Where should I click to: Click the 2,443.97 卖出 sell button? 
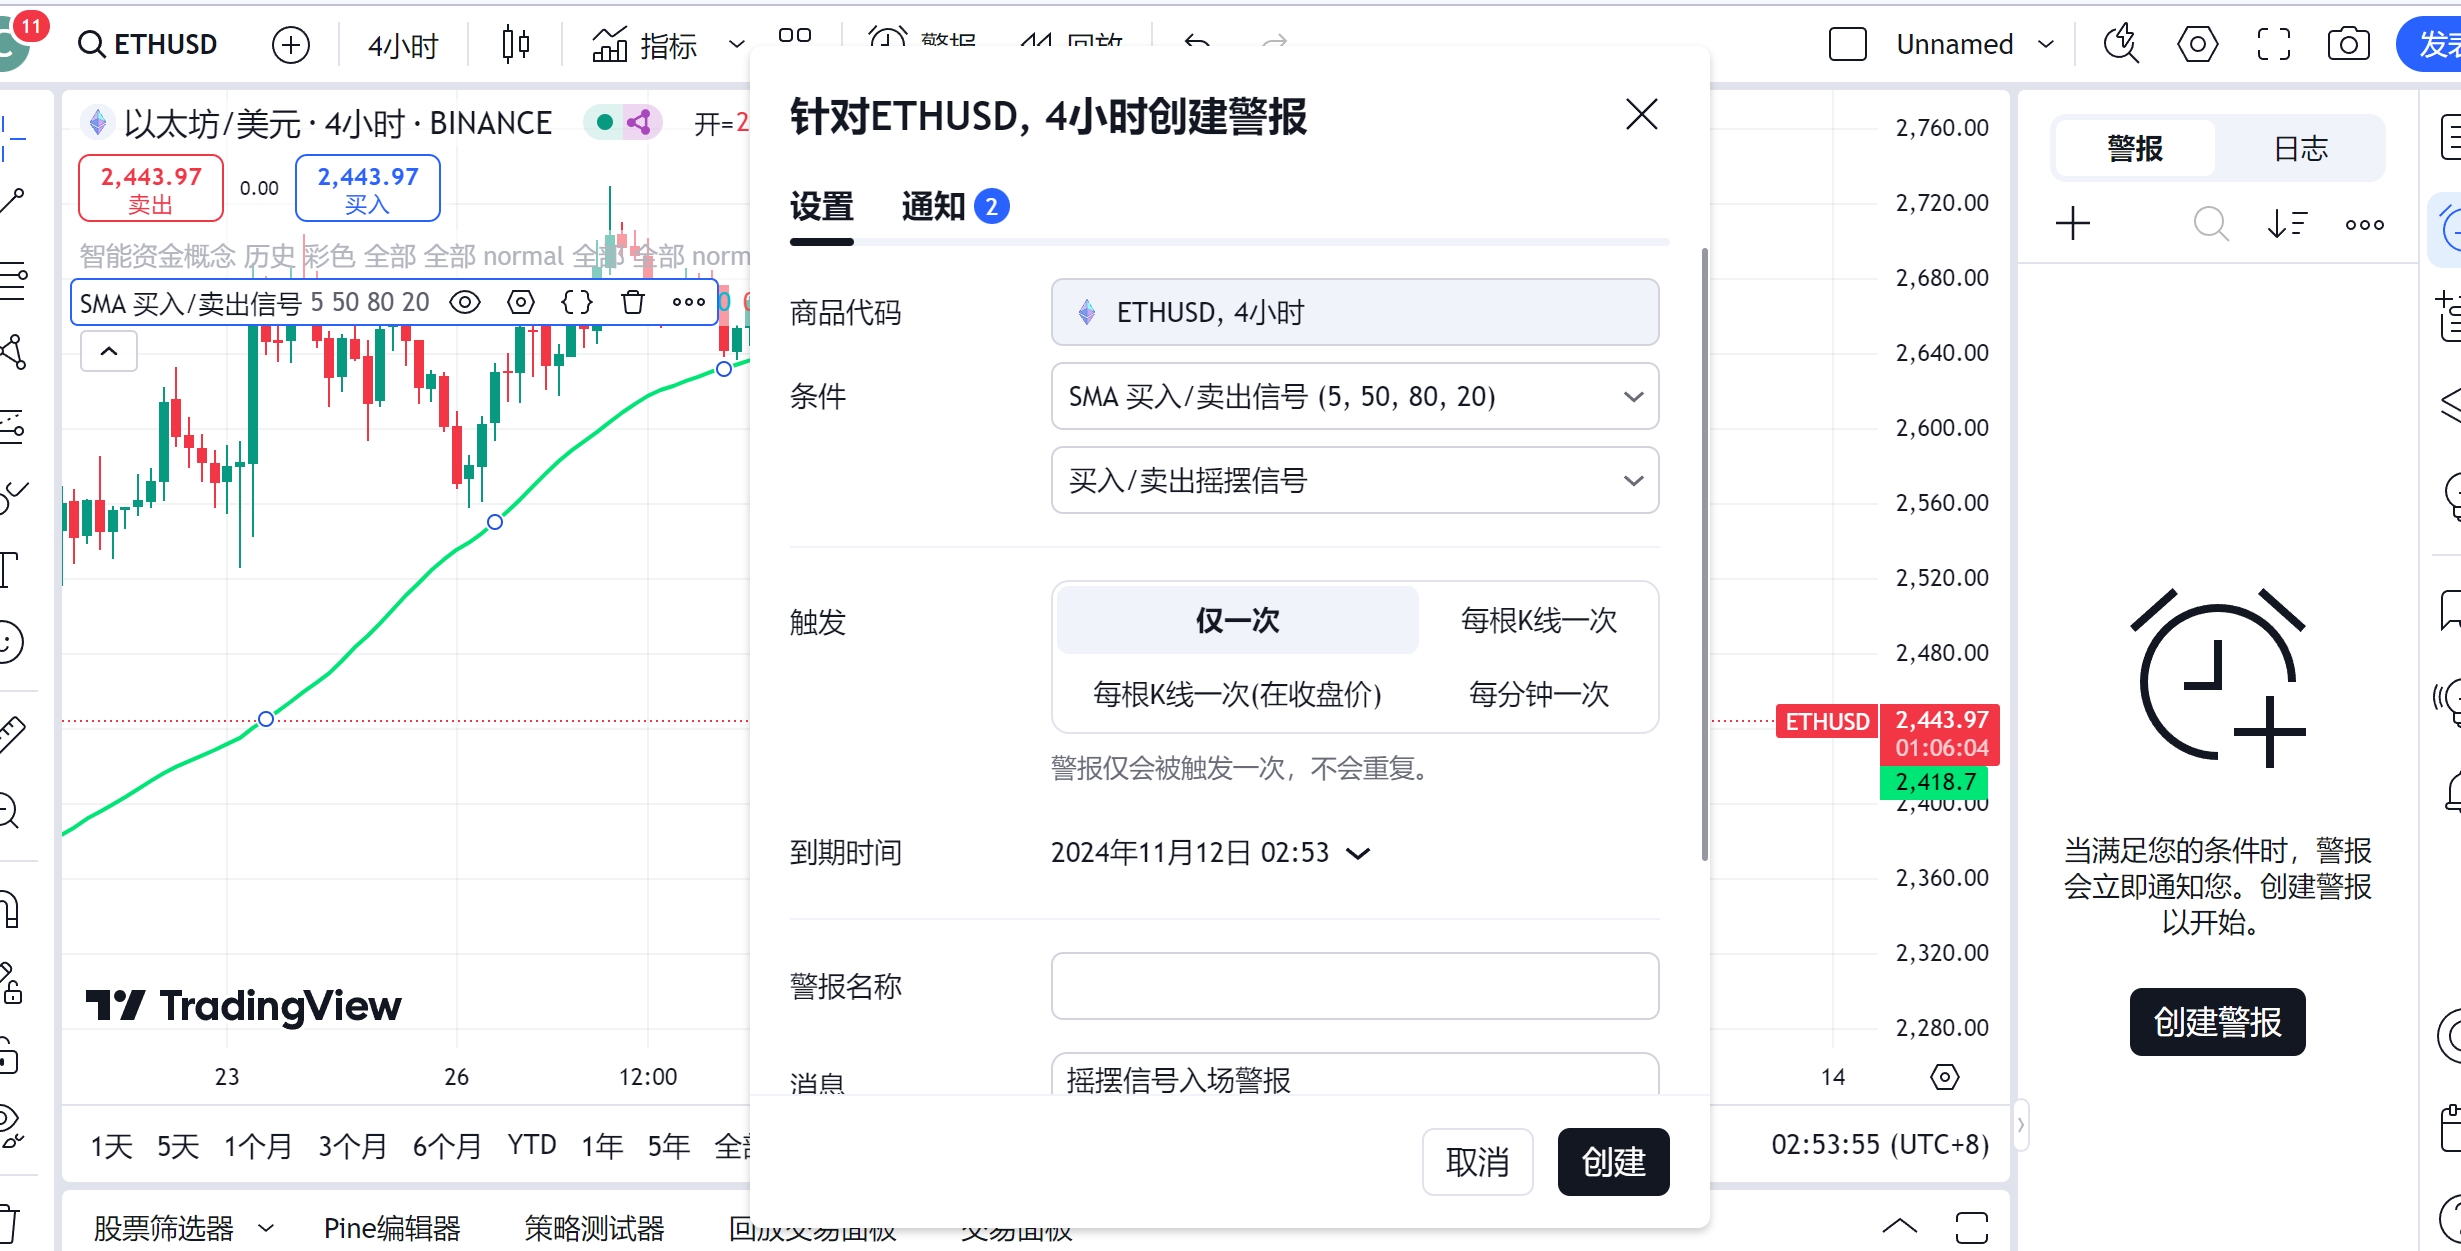point(151,188)
